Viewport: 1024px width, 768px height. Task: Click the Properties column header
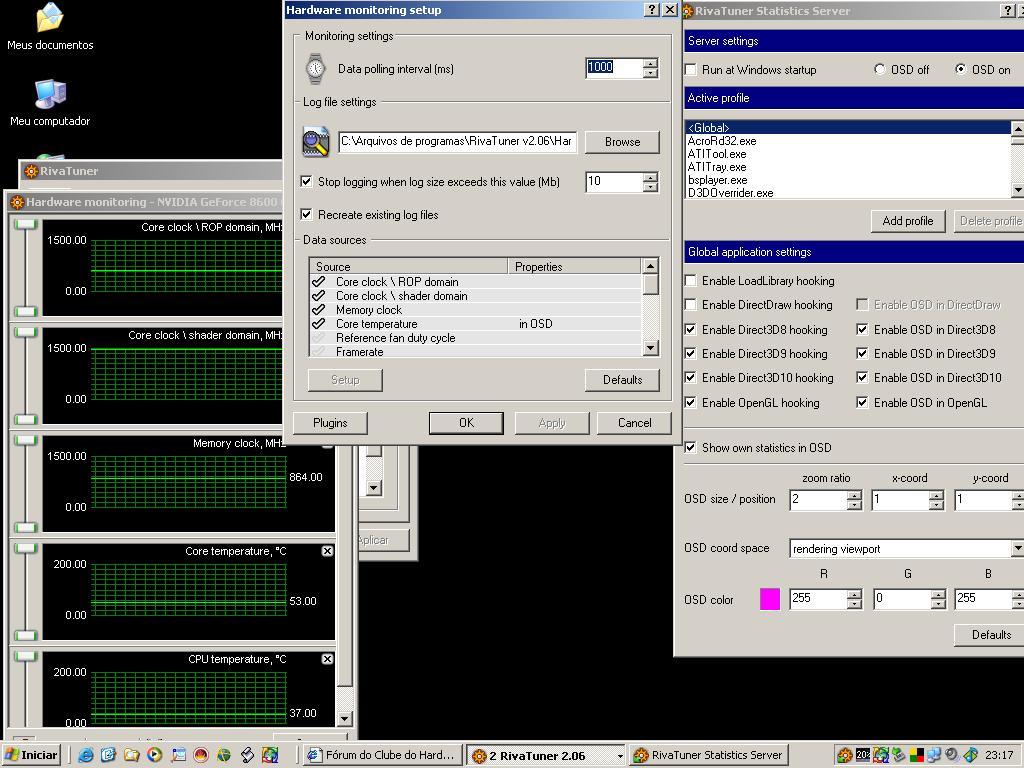(575, 266)
